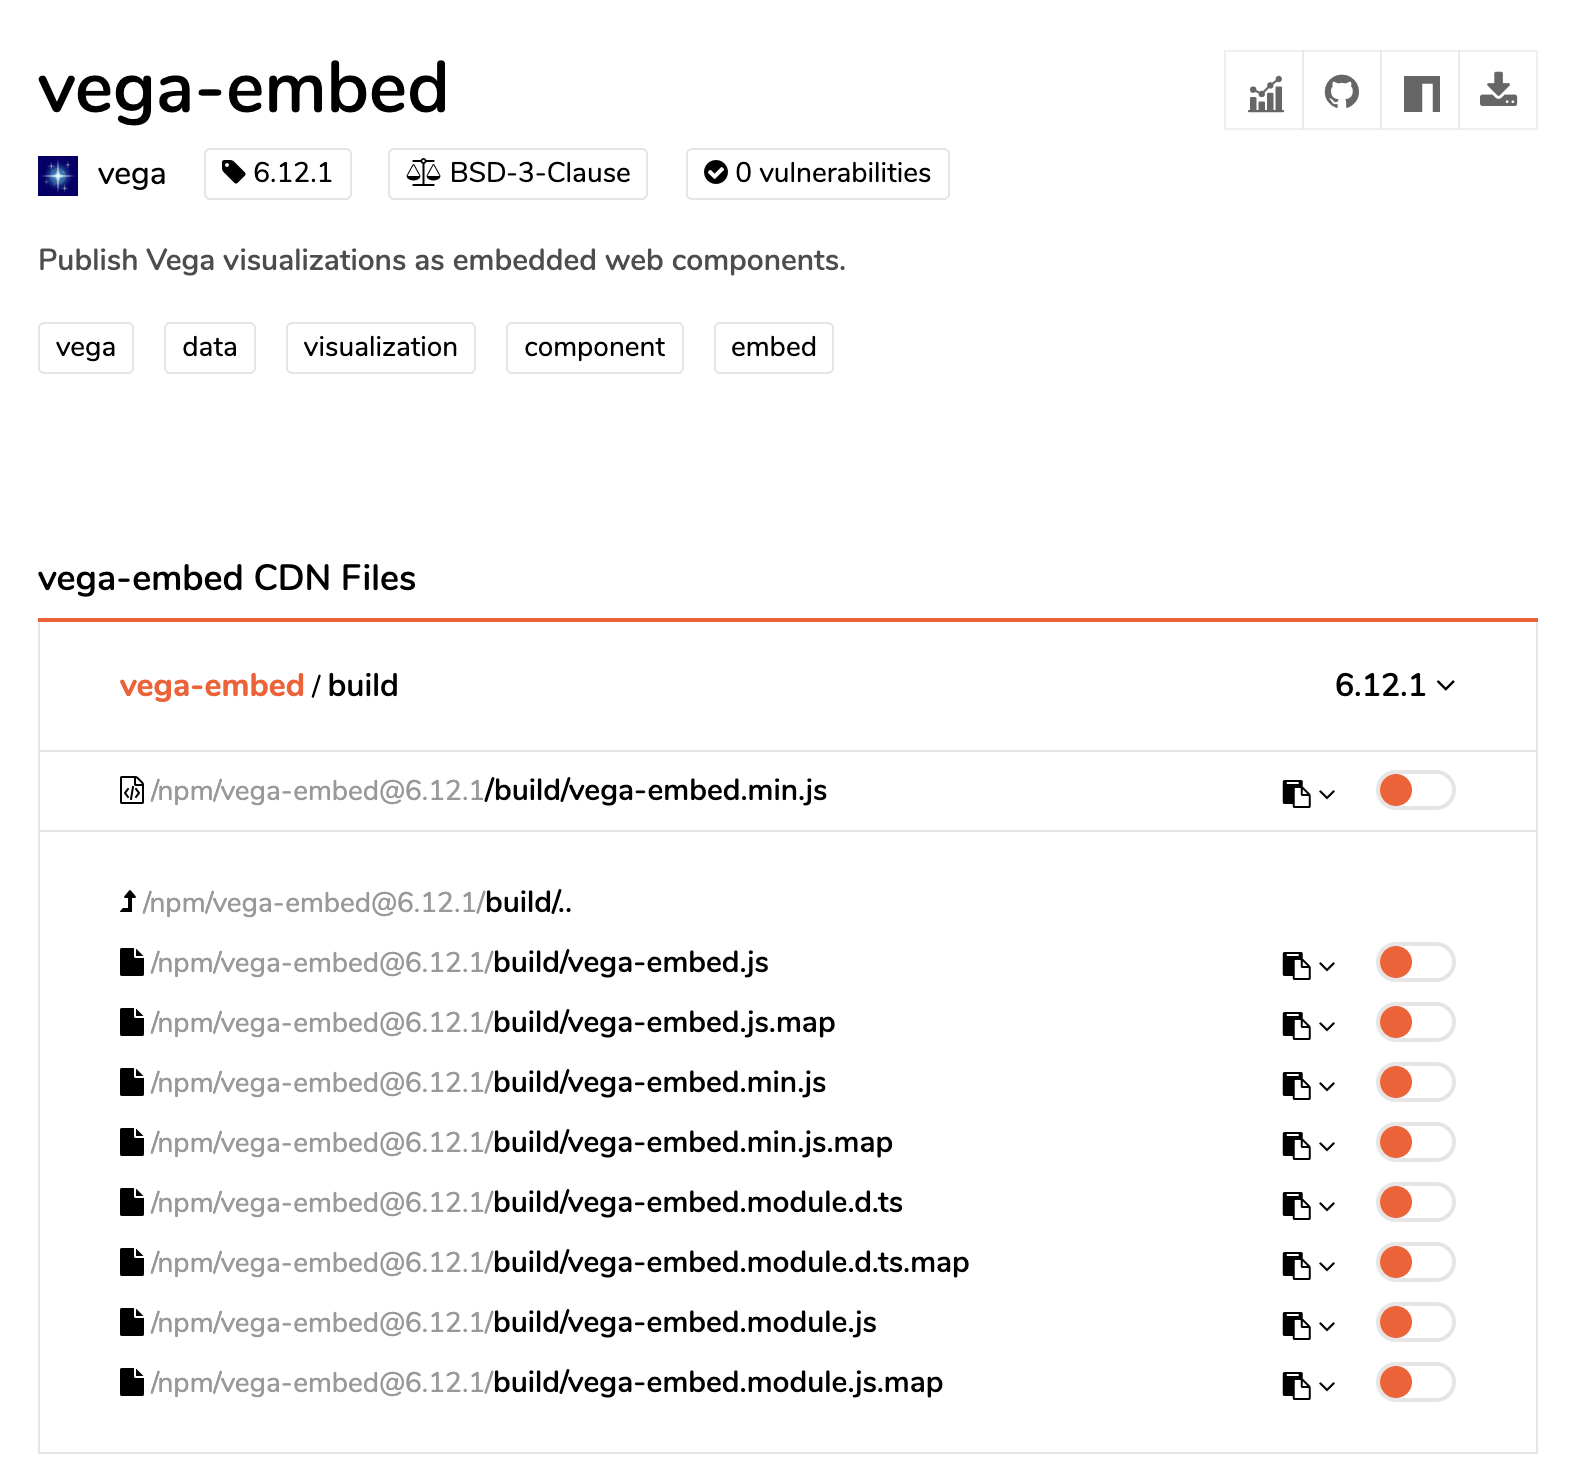1588x1482 pixels.
Task: Toggle the switch for vega-embed.min.js.map
Action: click(x=1414, y=1142)
